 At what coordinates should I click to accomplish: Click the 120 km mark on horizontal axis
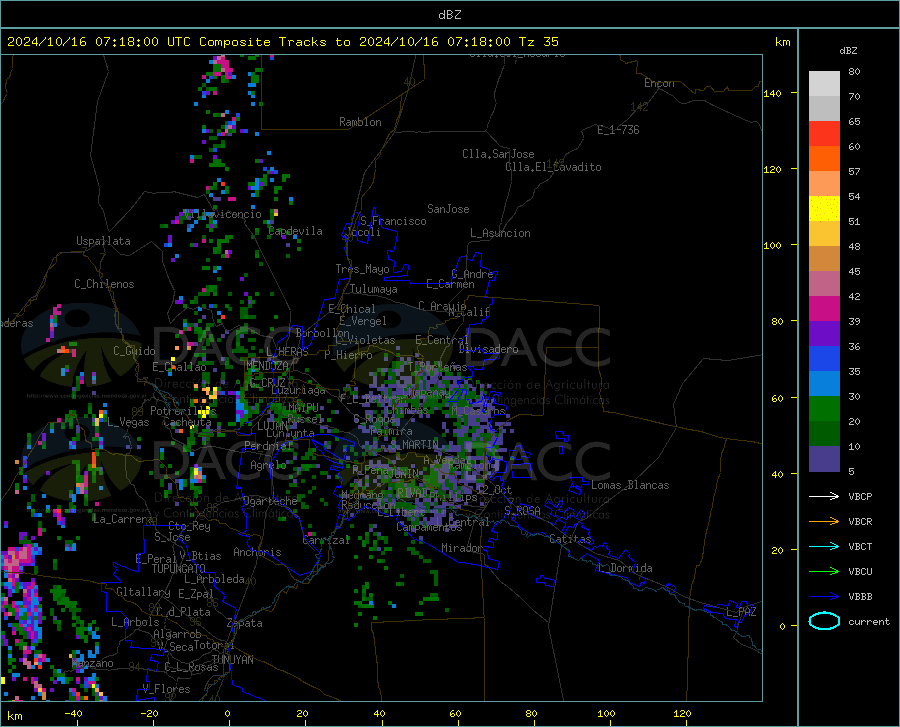[682, 714]
